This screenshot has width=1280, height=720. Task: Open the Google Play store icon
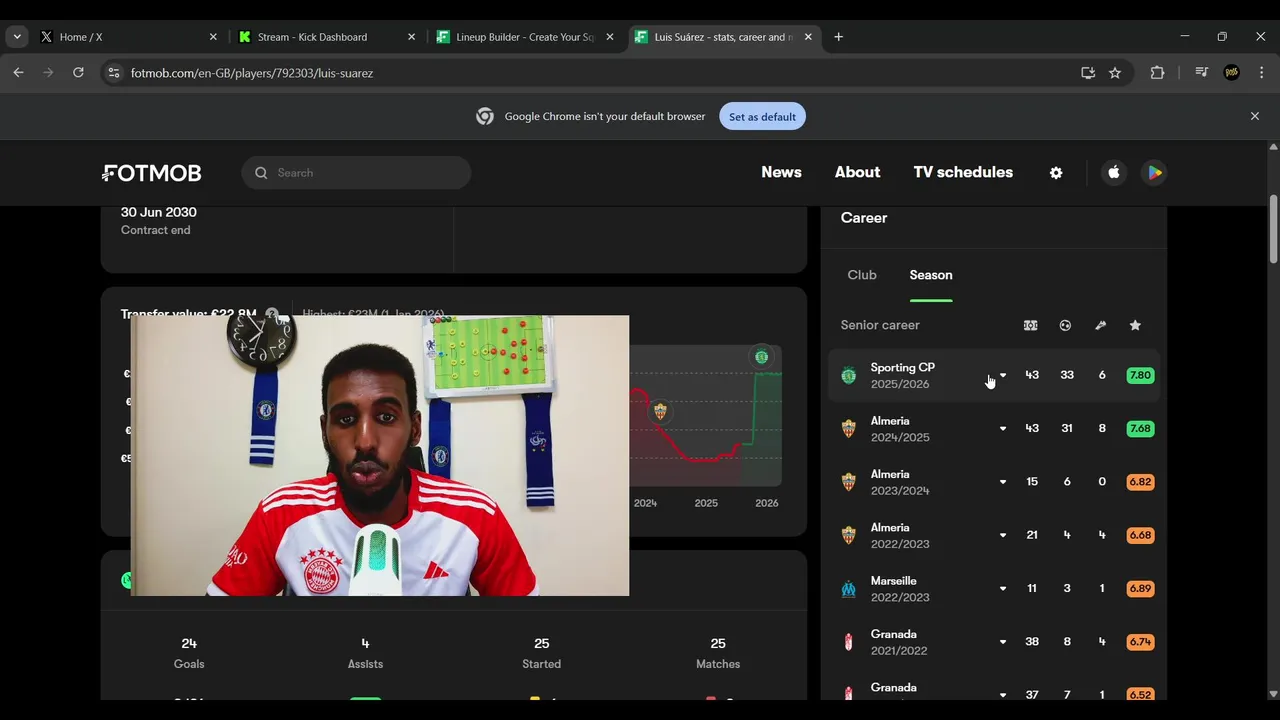(1154, 173)
